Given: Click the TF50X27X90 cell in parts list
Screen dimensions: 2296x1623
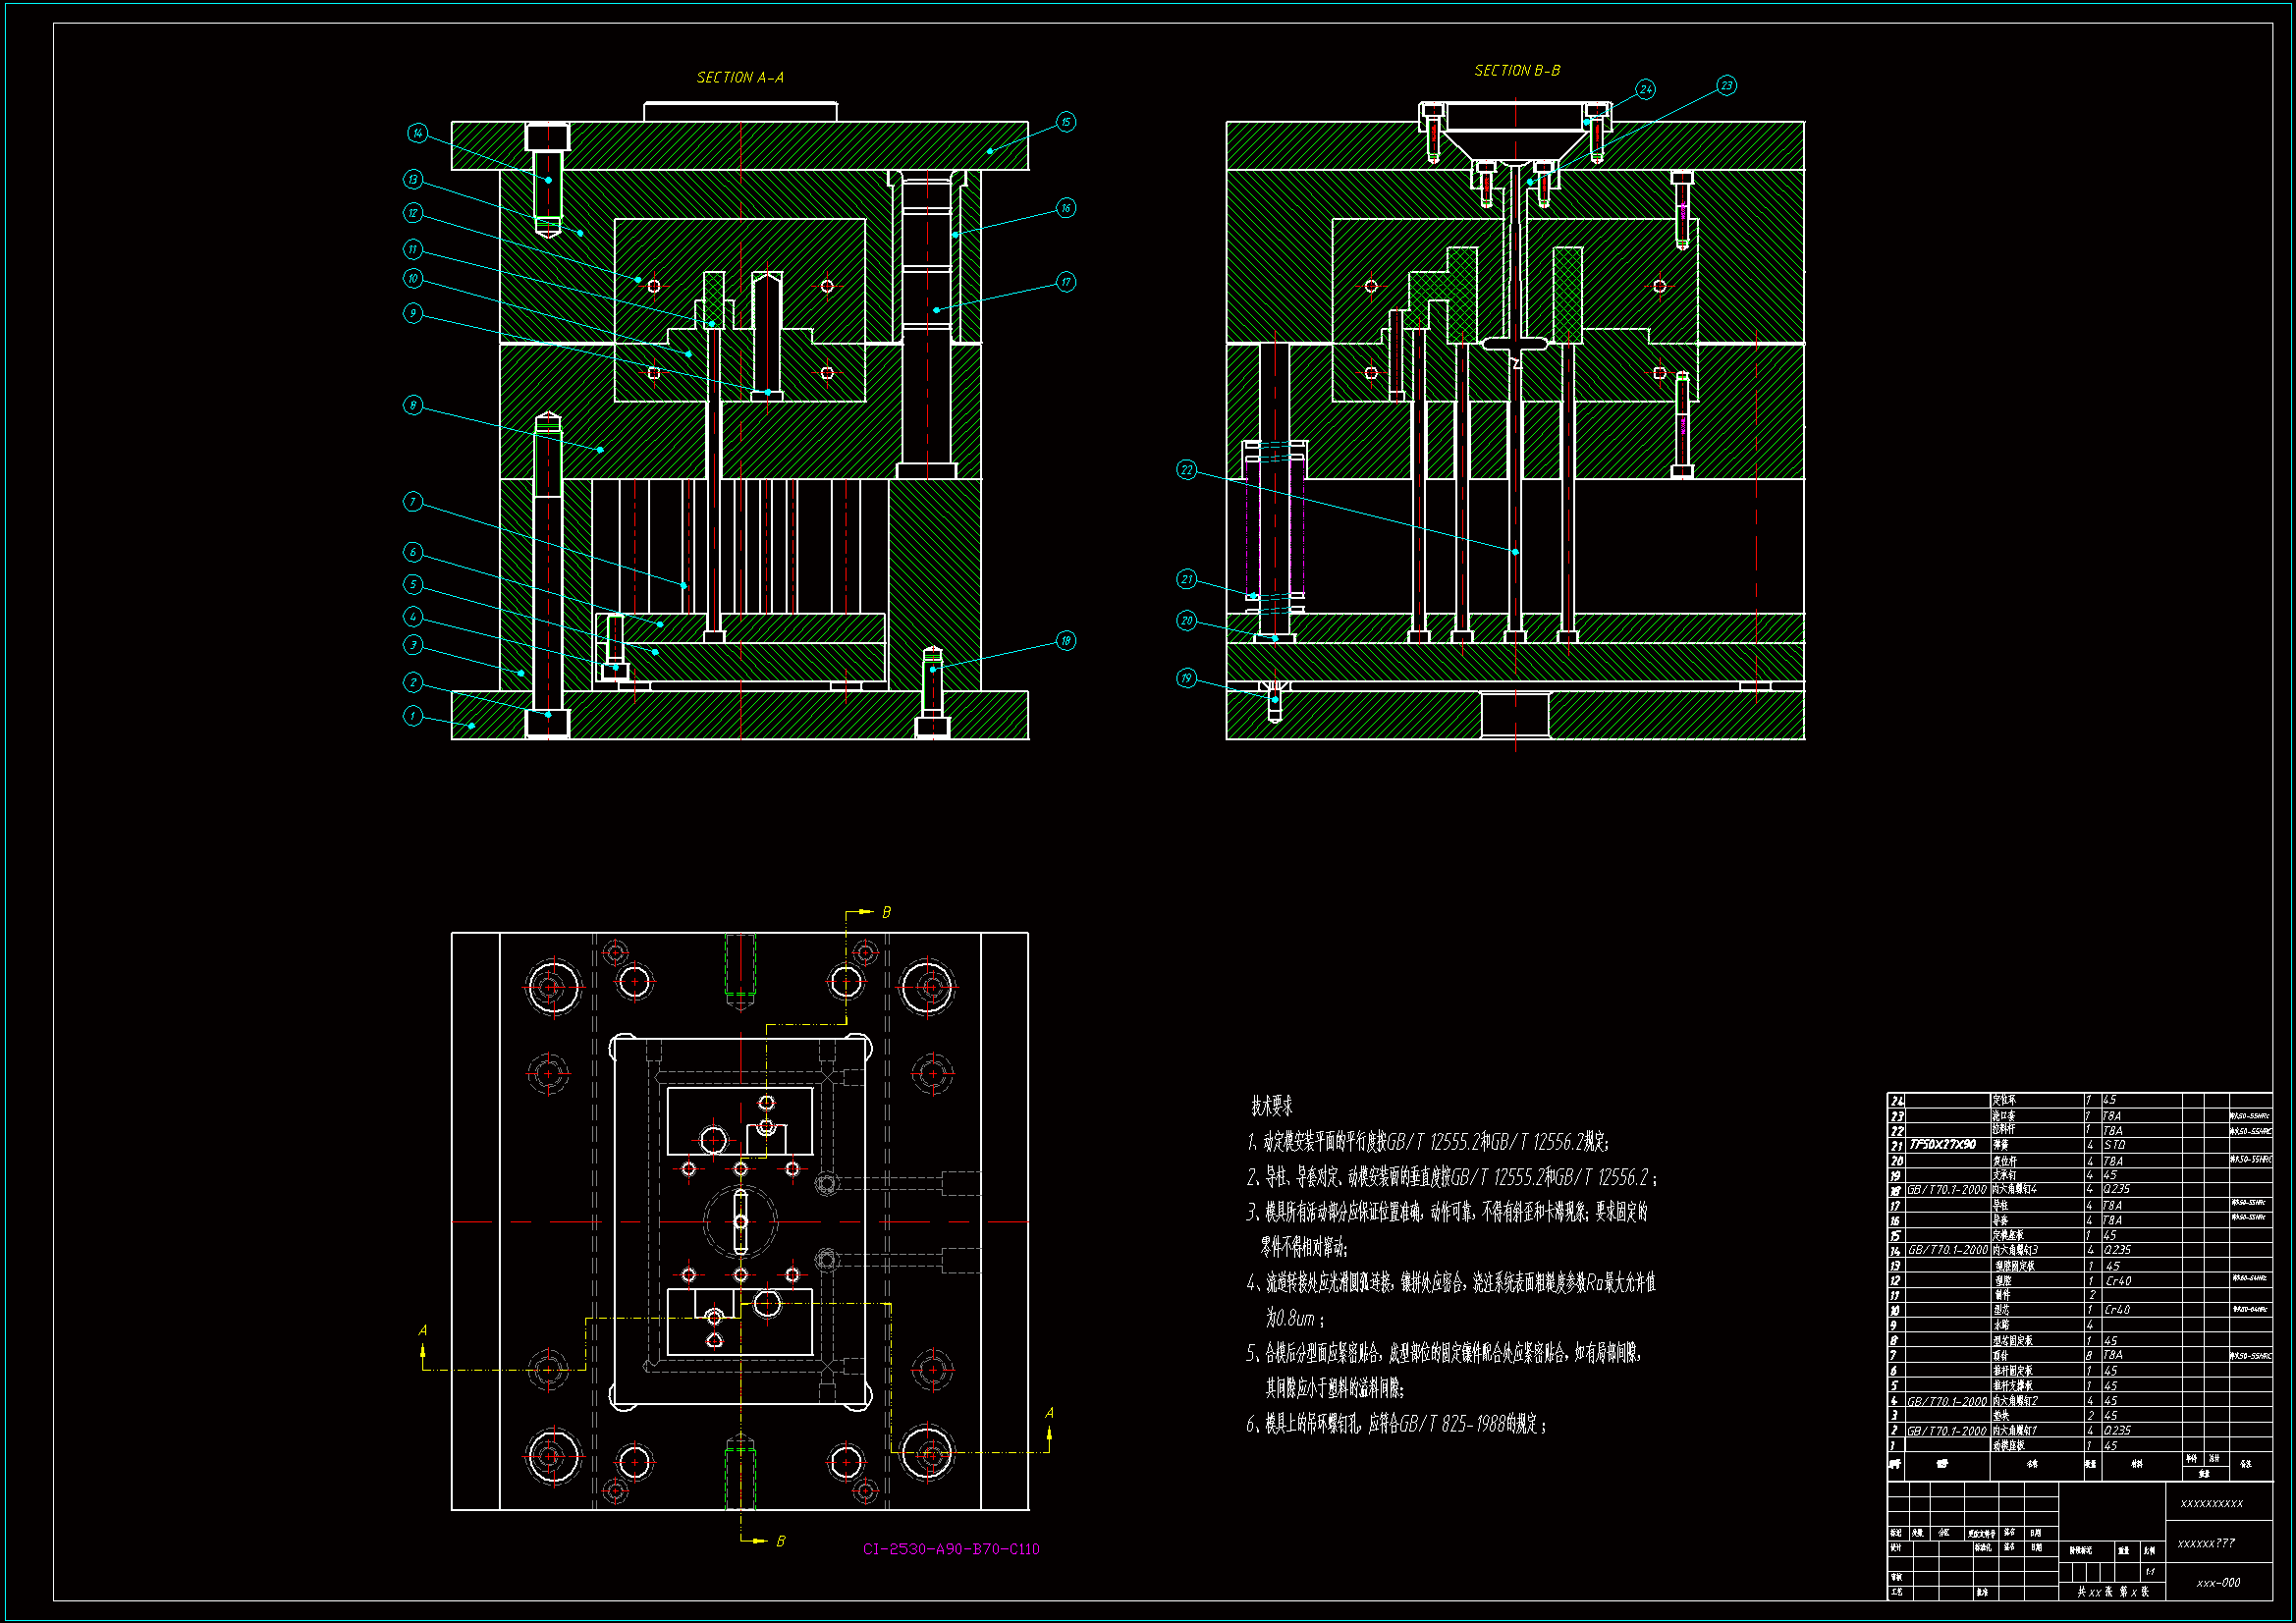Looking at the screenshot, I should 1942,1145.
